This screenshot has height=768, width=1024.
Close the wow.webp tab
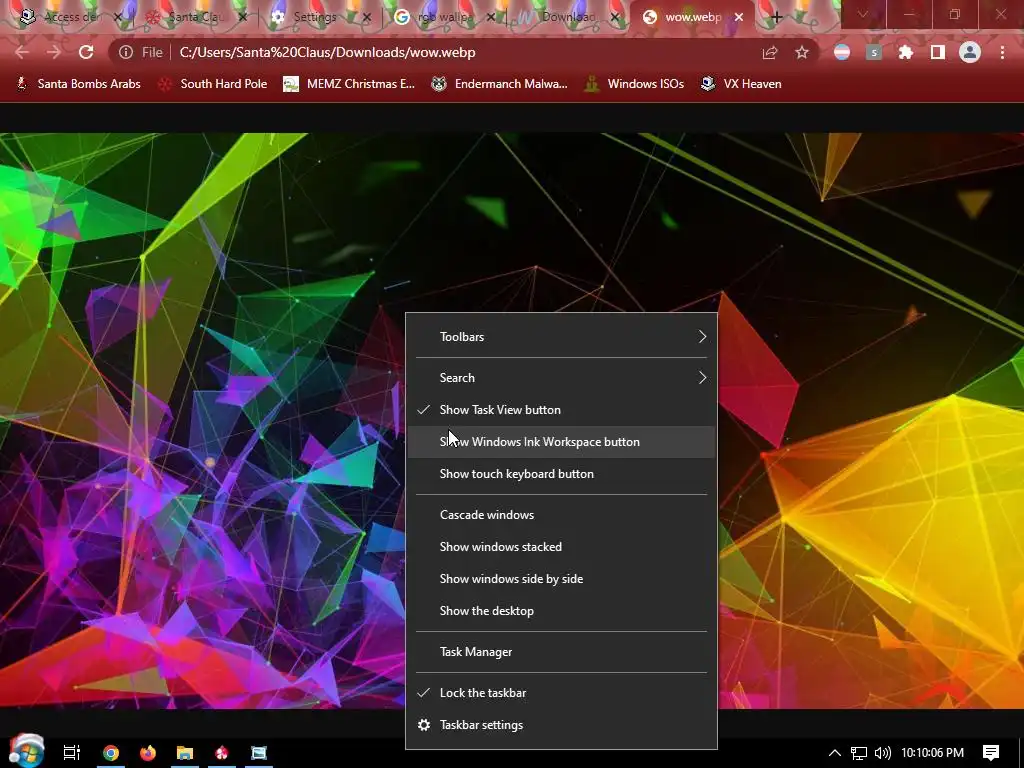tap(739, 18)
